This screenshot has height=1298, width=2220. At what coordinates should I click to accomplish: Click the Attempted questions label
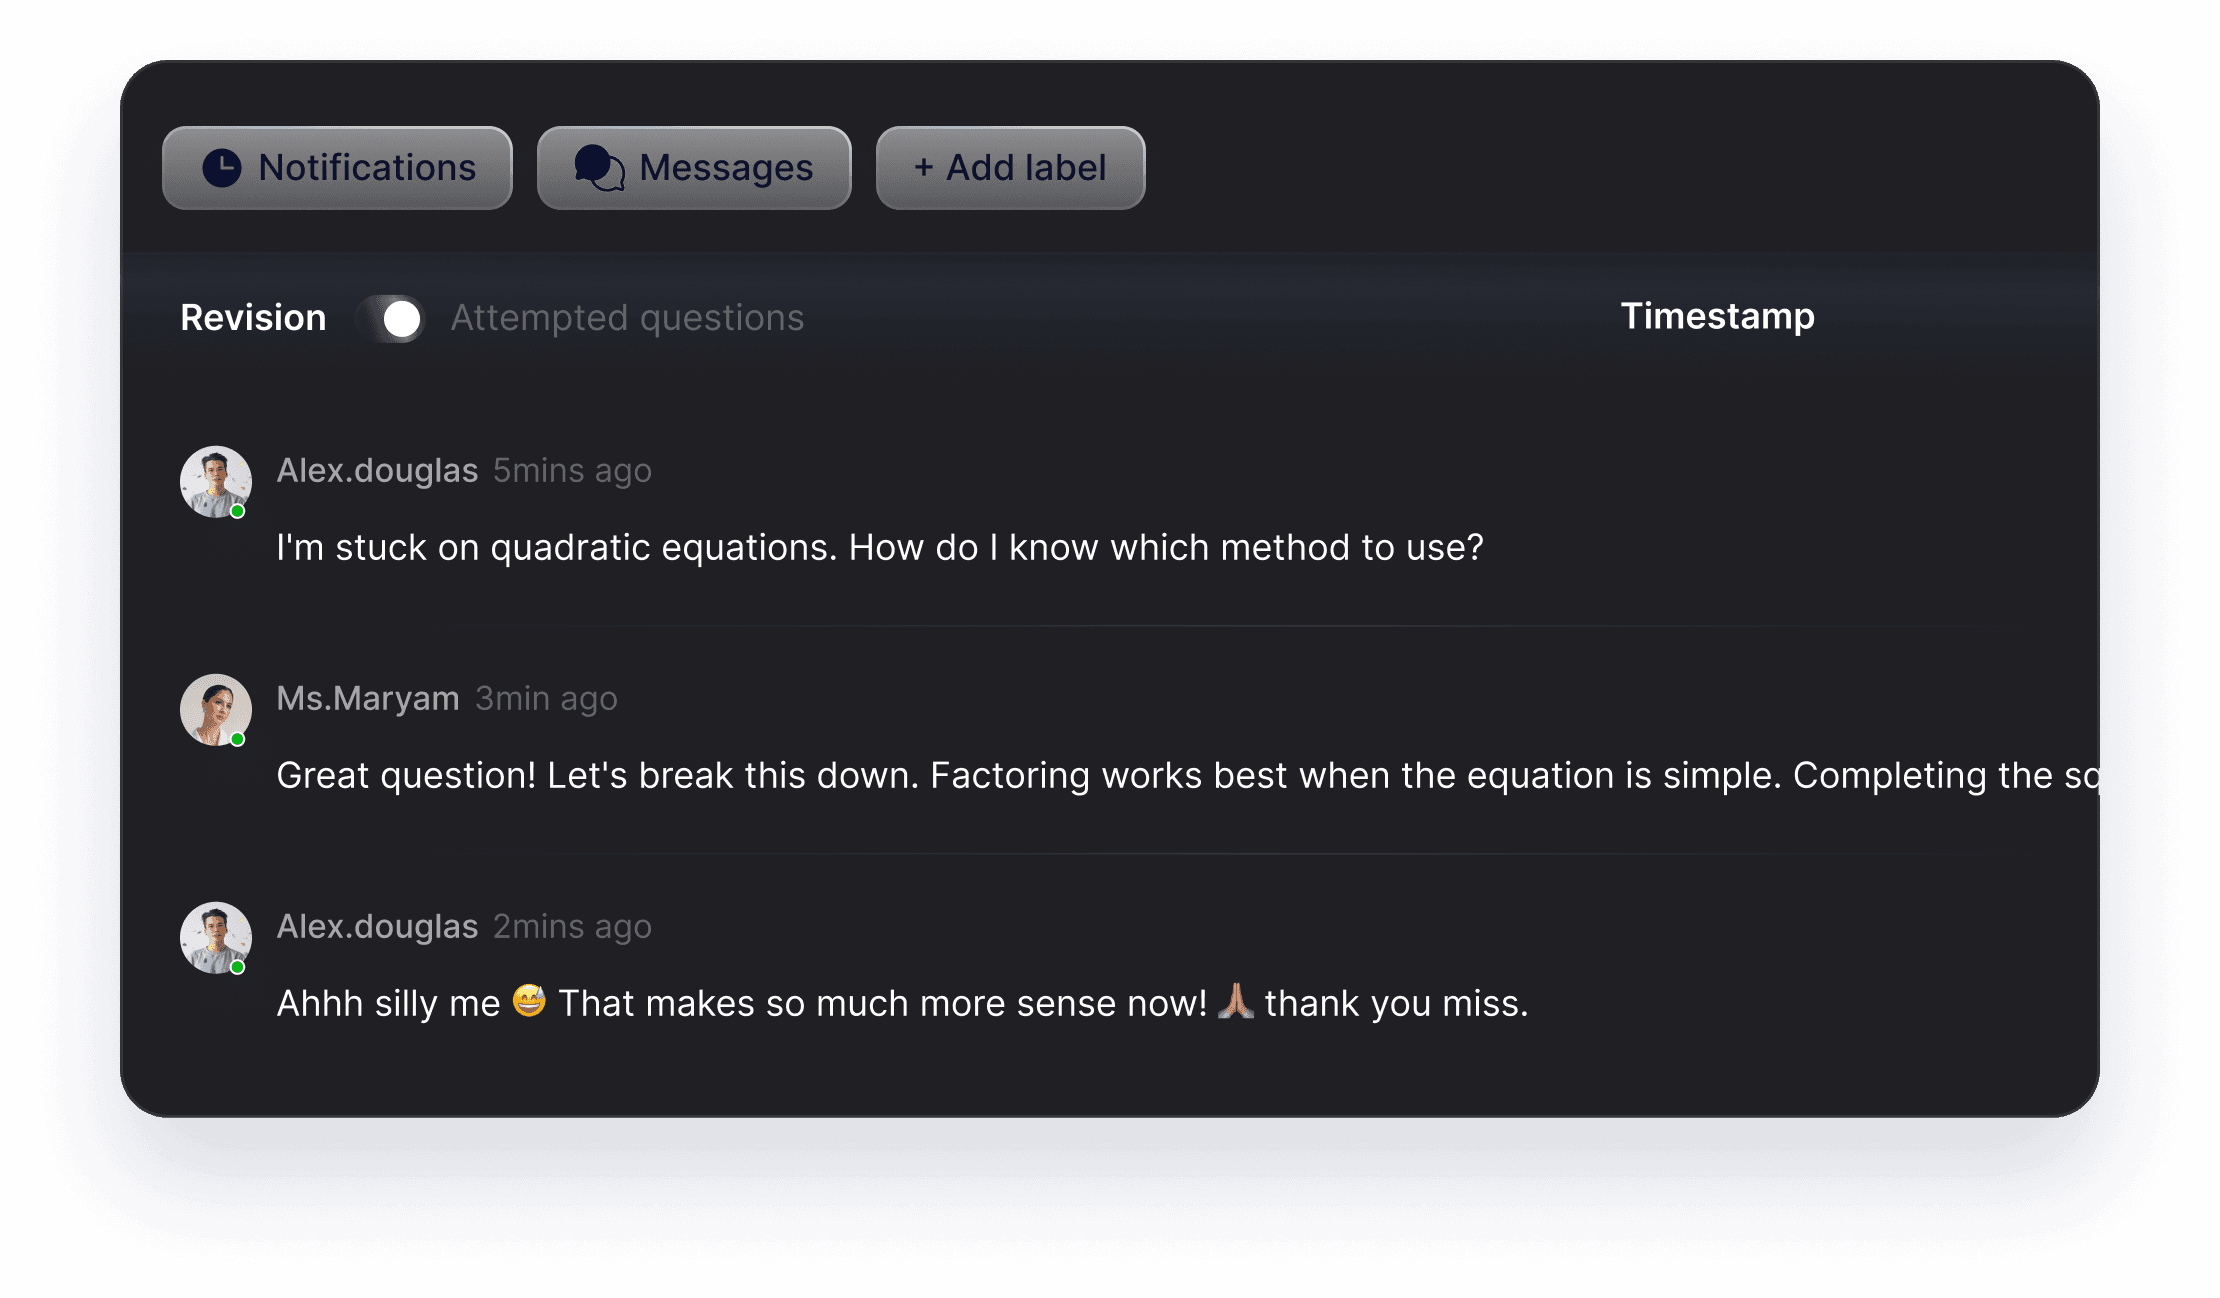coord(626,318)
